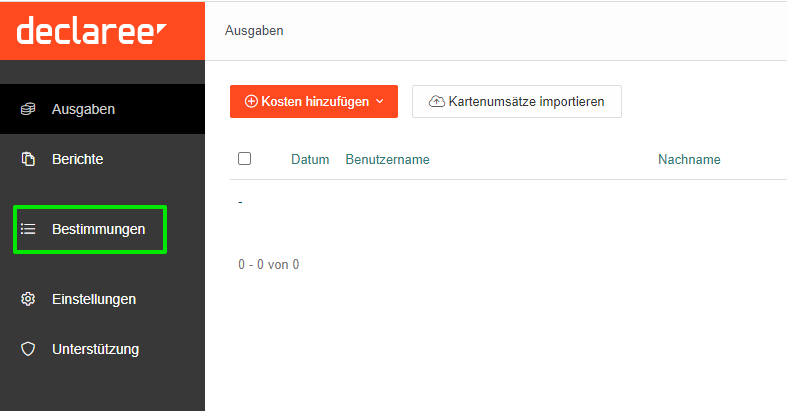
Task: Click the Benutzername column header
Action: (x=387, y=160)
